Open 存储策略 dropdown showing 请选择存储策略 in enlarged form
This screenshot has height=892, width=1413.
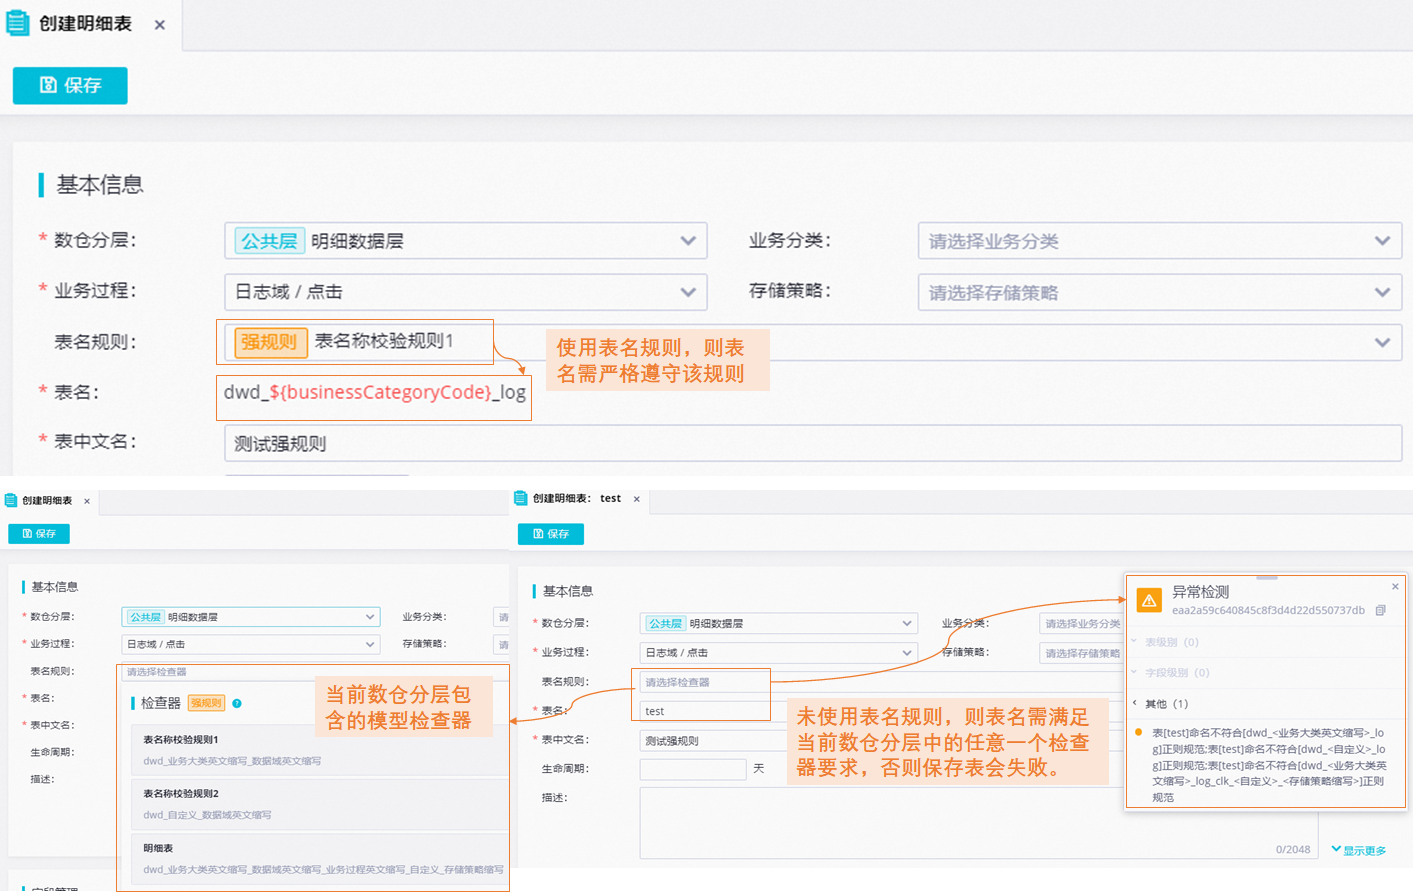tap(1160, 292)
